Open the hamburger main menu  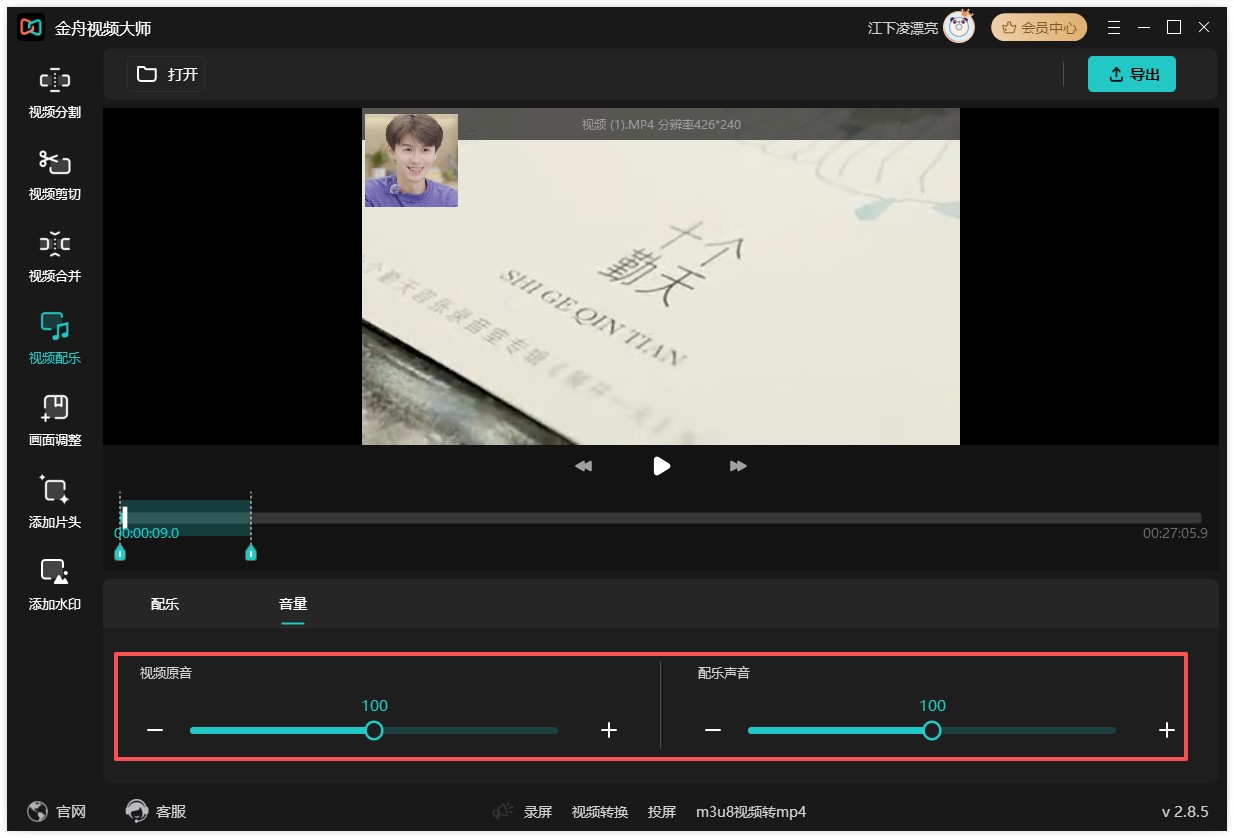coord(1114,27)
